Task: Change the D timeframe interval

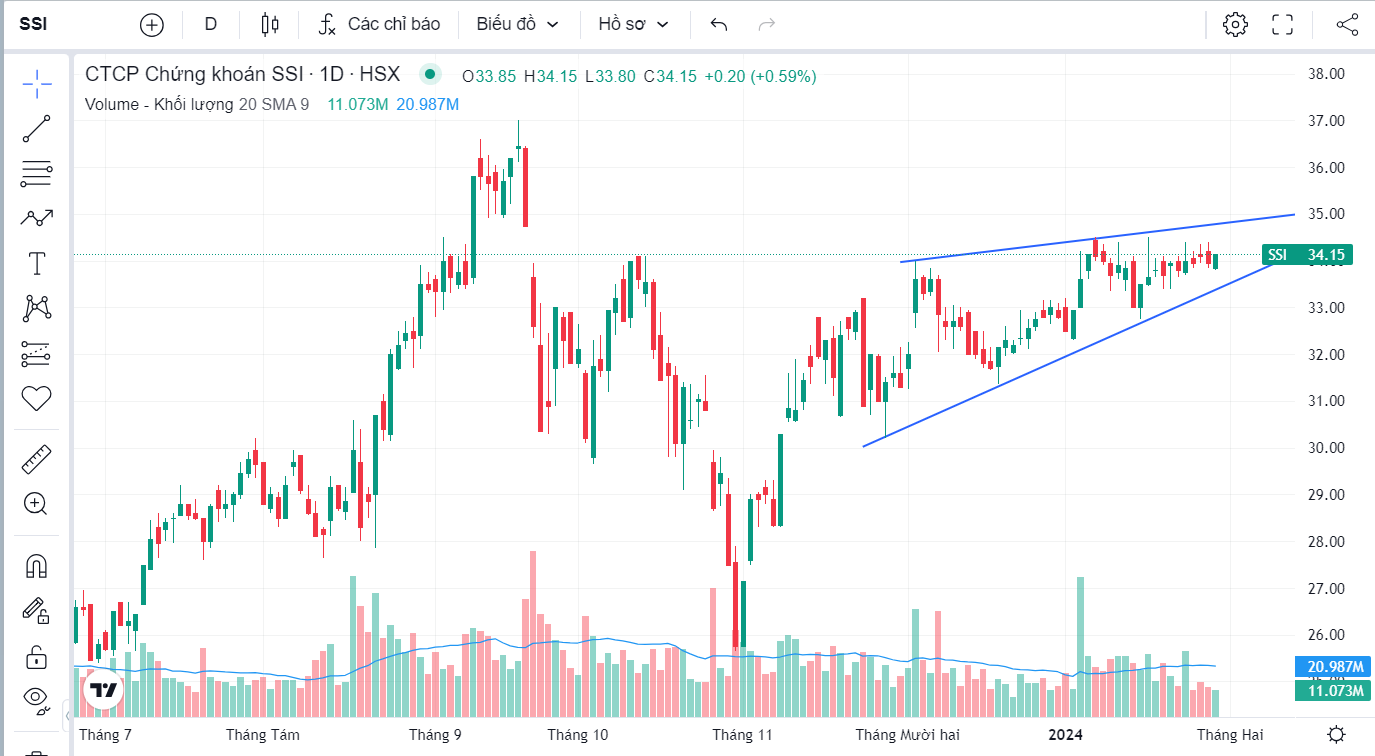Action: click(211, 24)
